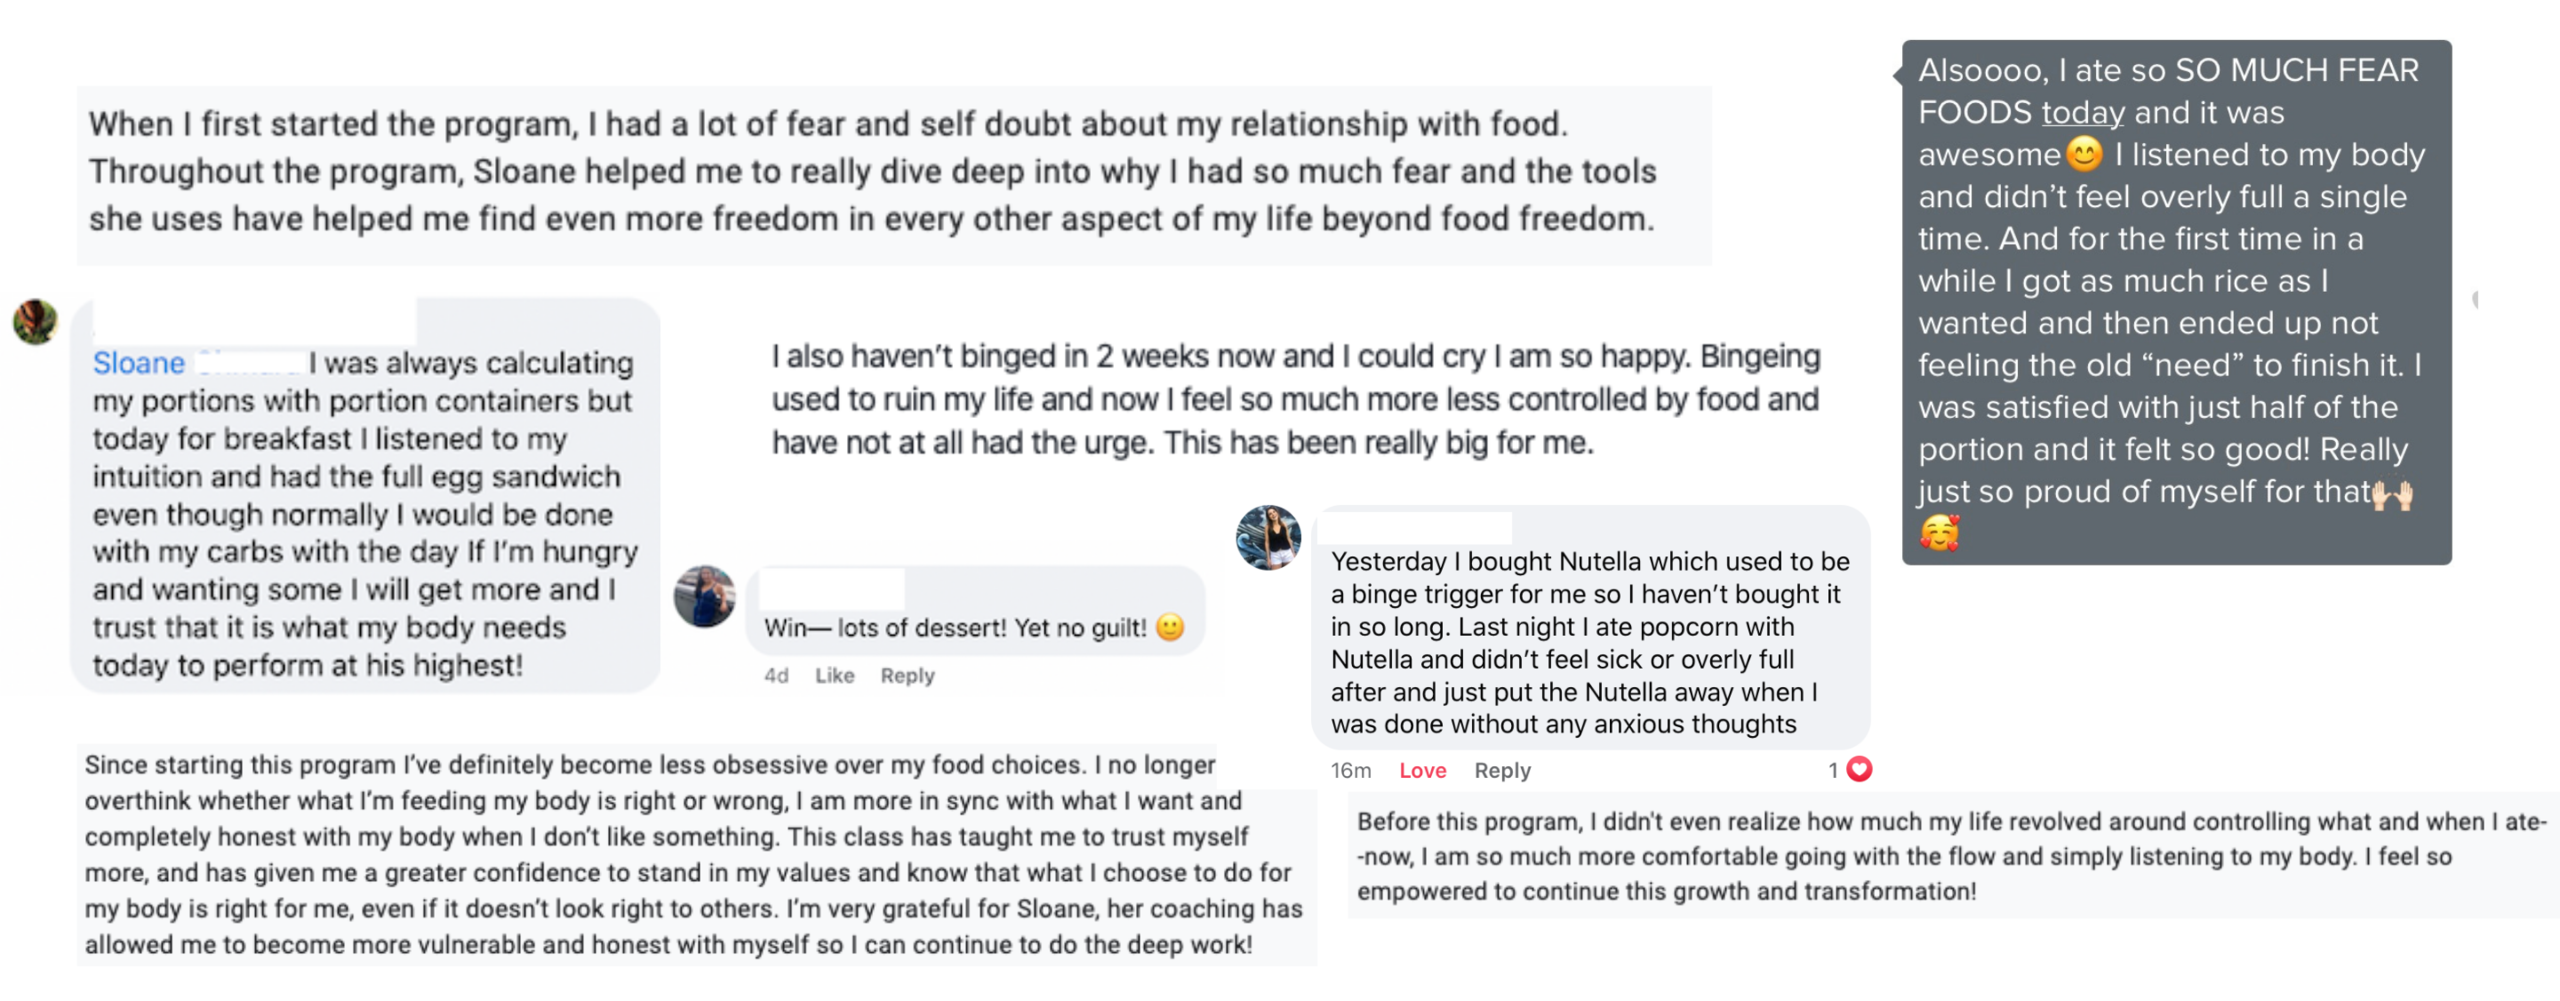
Task: Click the smiley emoji after 'no guilt!'
Action: pyautogui.click(x=1170, y=627)
